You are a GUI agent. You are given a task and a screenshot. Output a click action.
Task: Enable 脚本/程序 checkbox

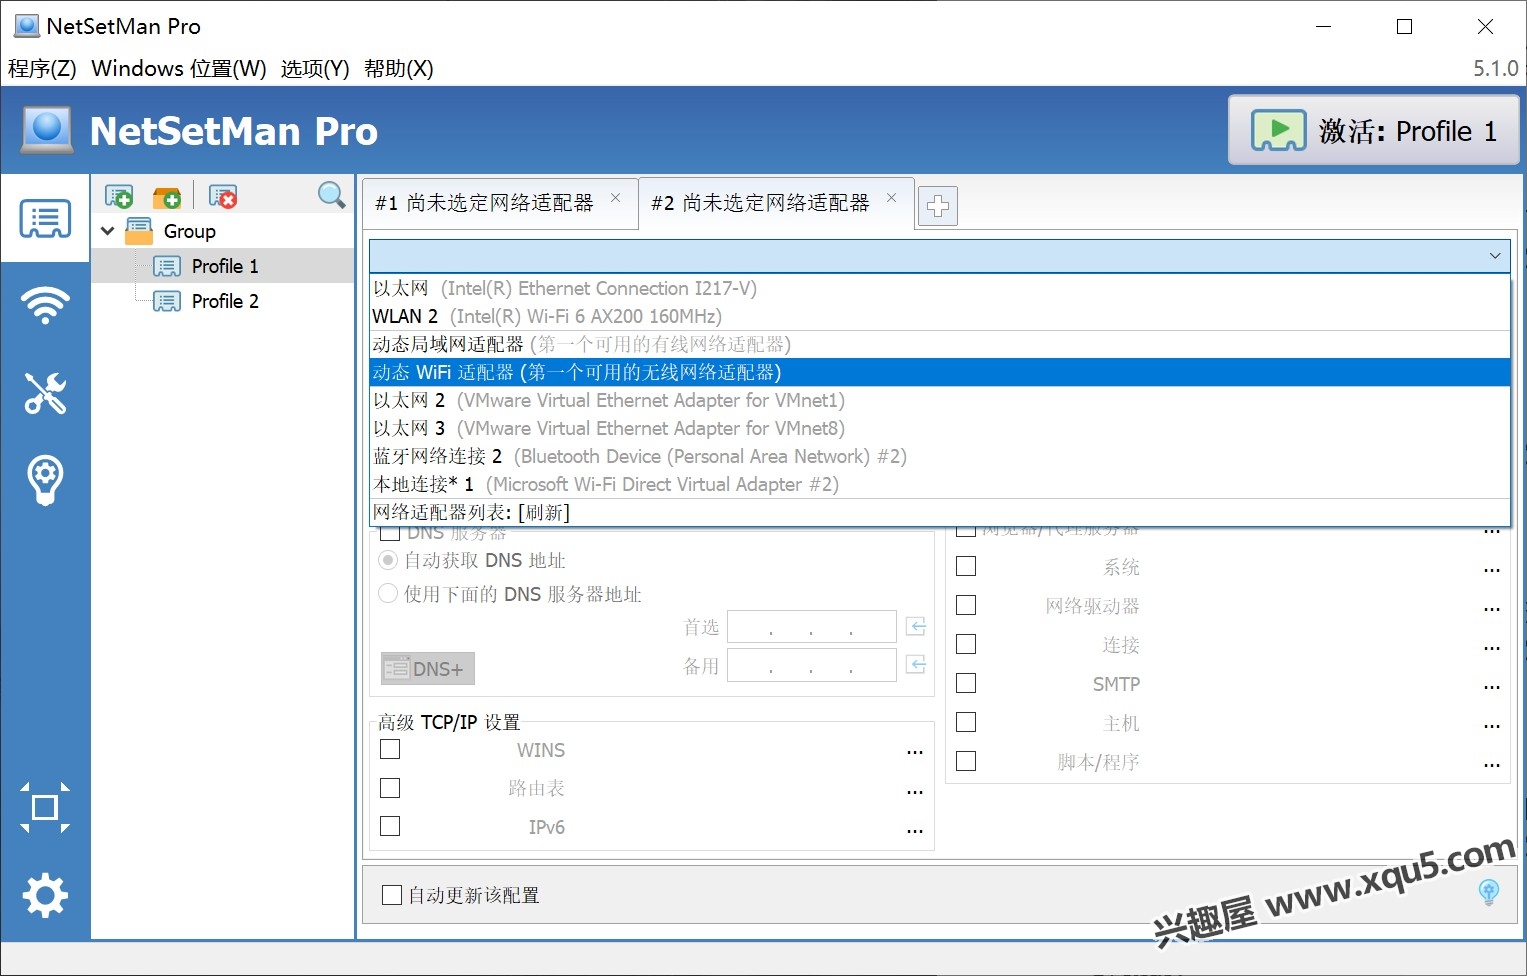tap(966, 761)
